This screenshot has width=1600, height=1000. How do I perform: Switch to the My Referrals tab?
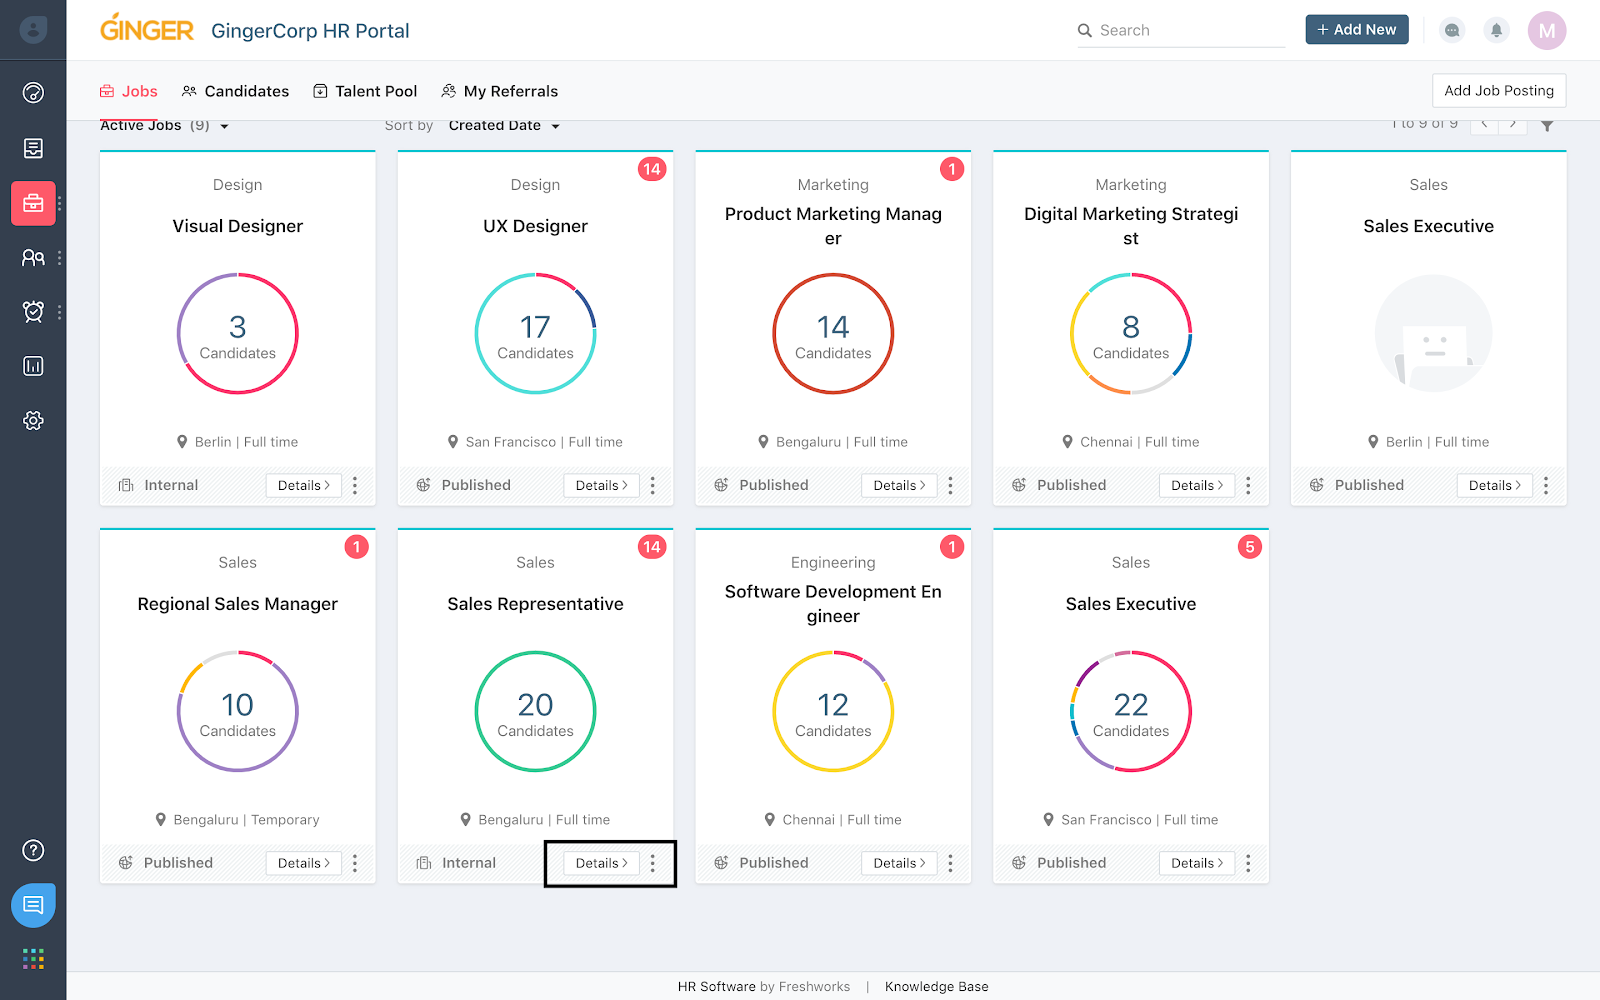click(499, 91)
